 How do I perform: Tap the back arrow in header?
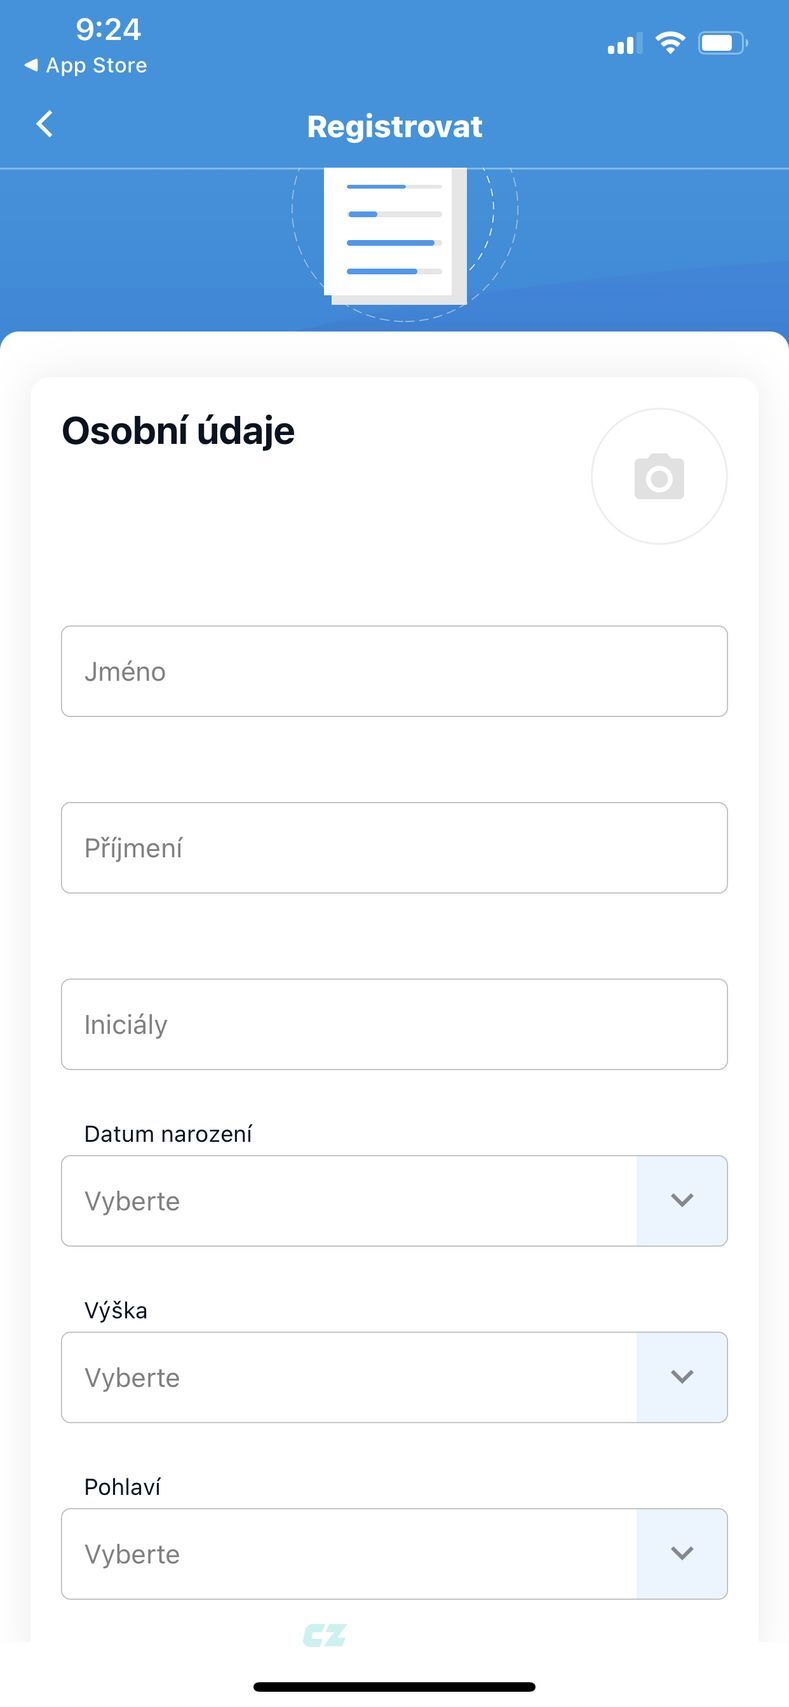point(44,124)
